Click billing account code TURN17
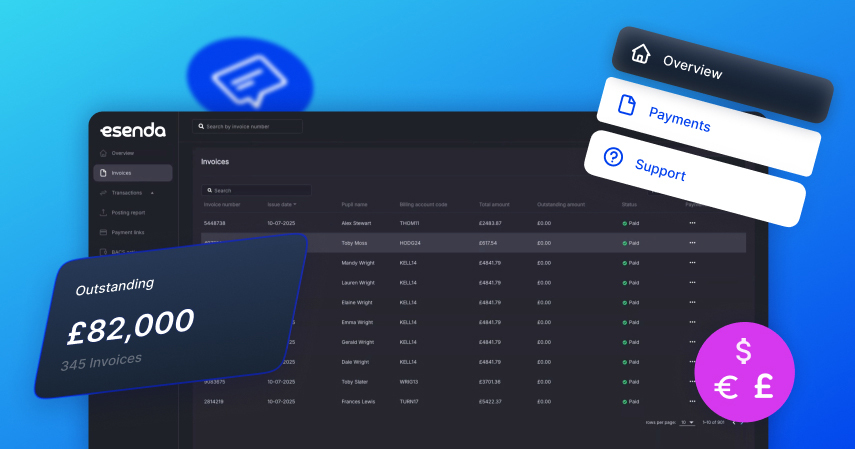Image resolution: width=855 pixels, height=449 pixels. (x=409, y=402)
